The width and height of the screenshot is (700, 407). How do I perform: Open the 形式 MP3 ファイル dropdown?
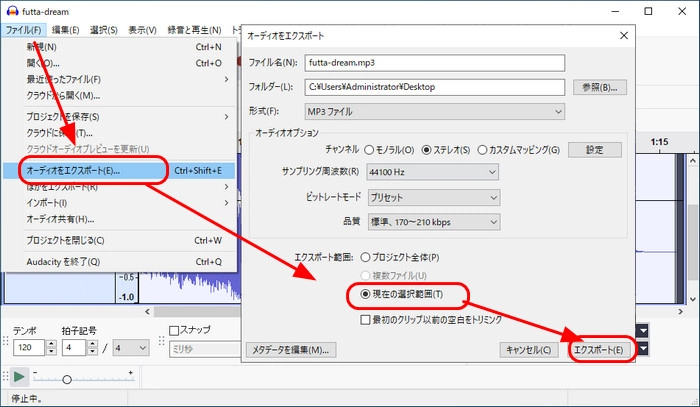pyautogui.click(x=435, y=112)
